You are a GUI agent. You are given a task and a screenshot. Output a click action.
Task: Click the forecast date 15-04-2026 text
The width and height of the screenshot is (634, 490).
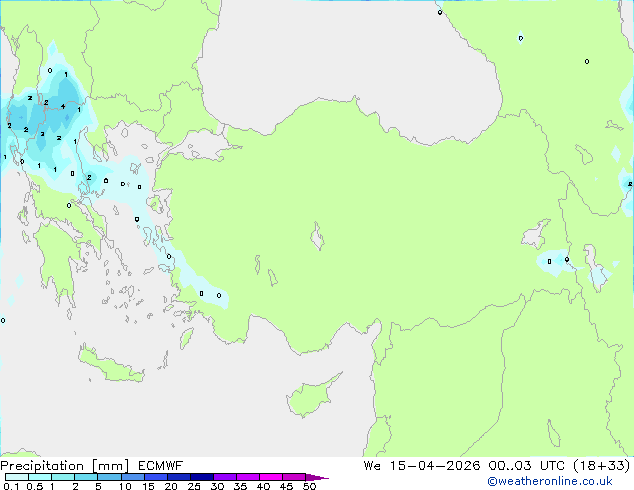click(x=435, y=466)
